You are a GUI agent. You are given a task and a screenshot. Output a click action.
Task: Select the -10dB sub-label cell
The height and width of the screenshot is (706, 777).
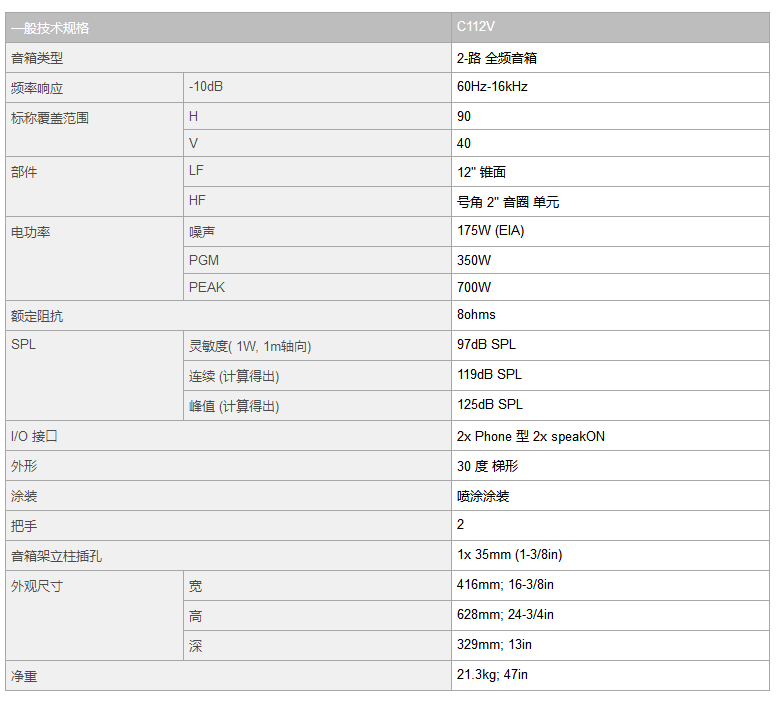pyautogui.click(x=317, y=88)
